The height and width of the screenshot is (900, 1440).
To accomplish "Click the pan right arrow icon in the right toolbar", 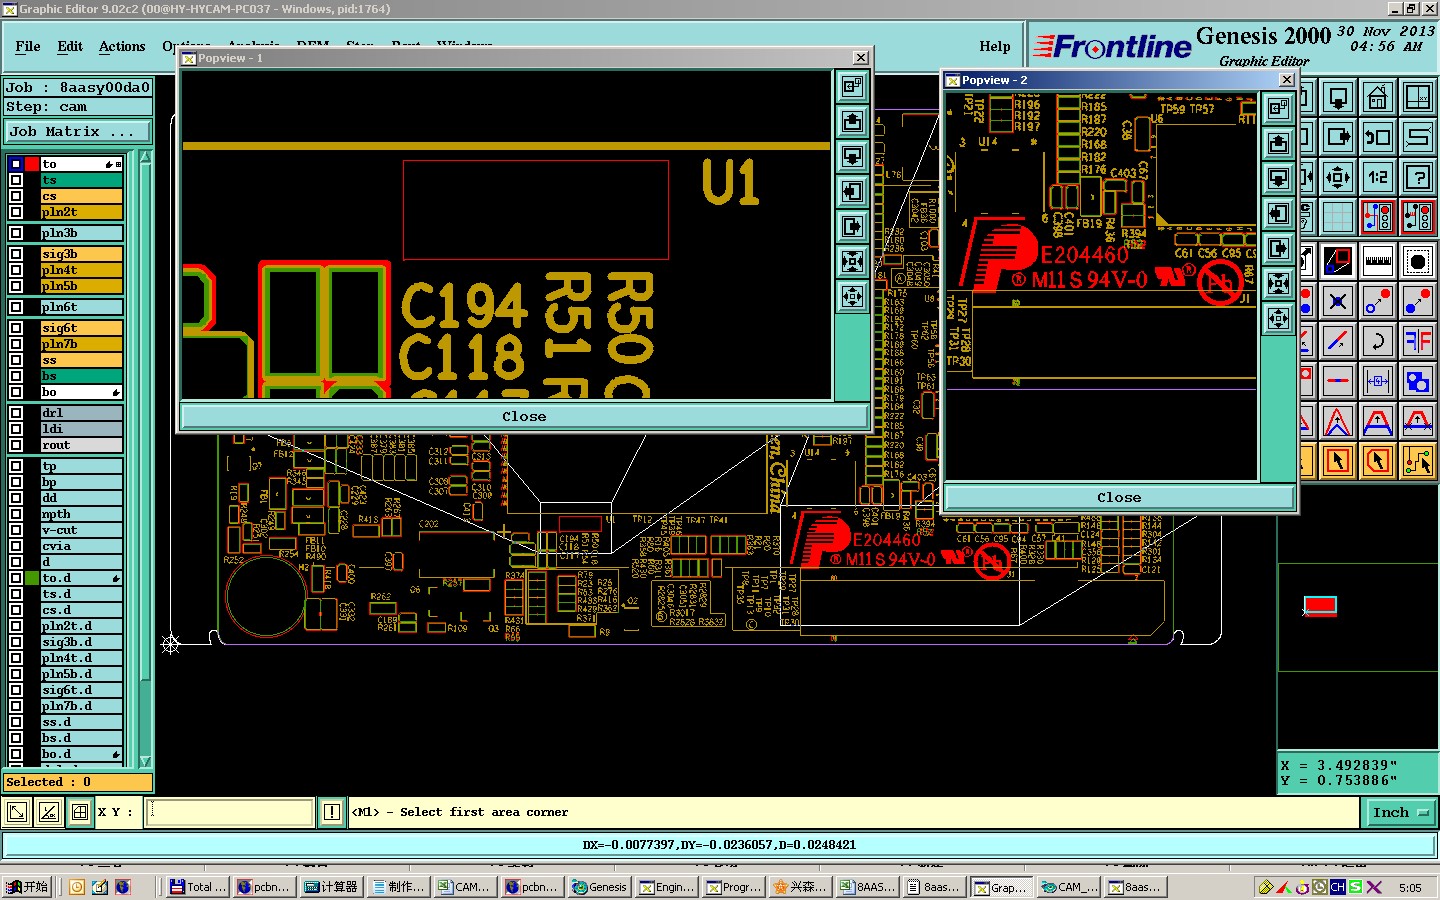I will [x=1338, y=137].
